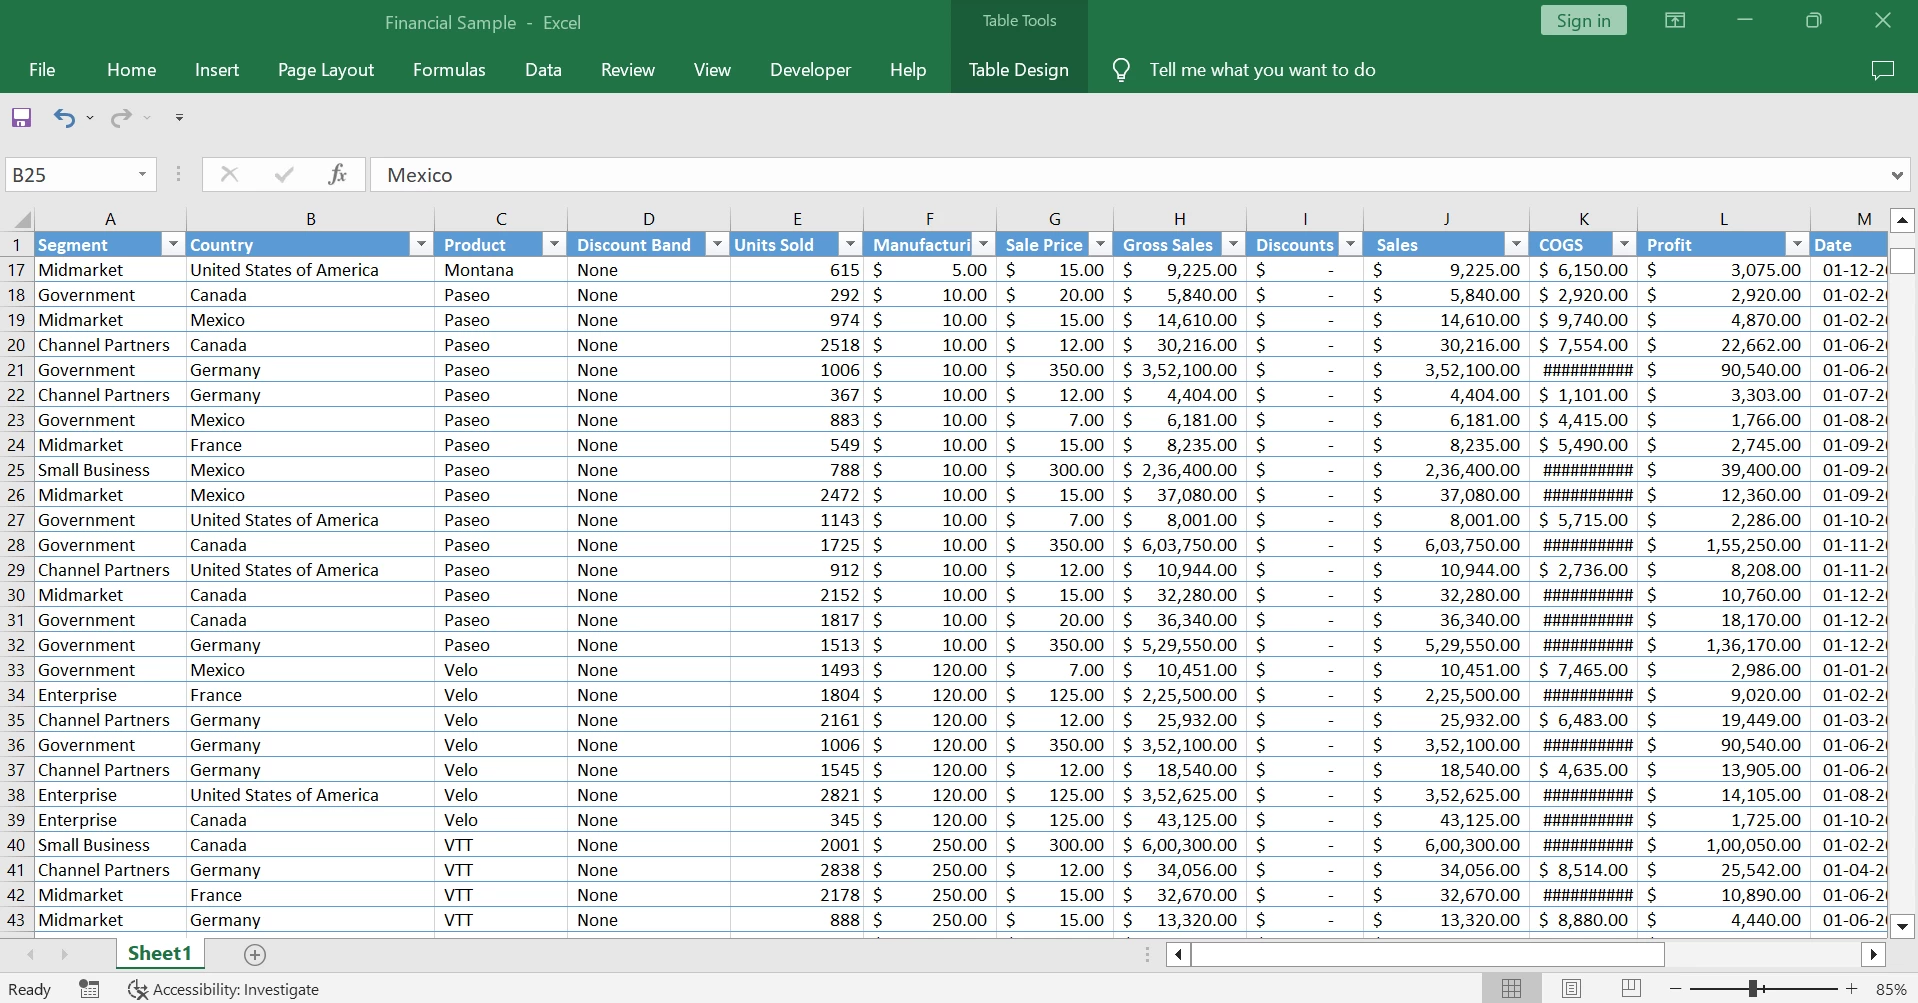This screenshot has height=1003, width=1918.
Task: Click the Sign in button
Action: (x=1583, y=21)
